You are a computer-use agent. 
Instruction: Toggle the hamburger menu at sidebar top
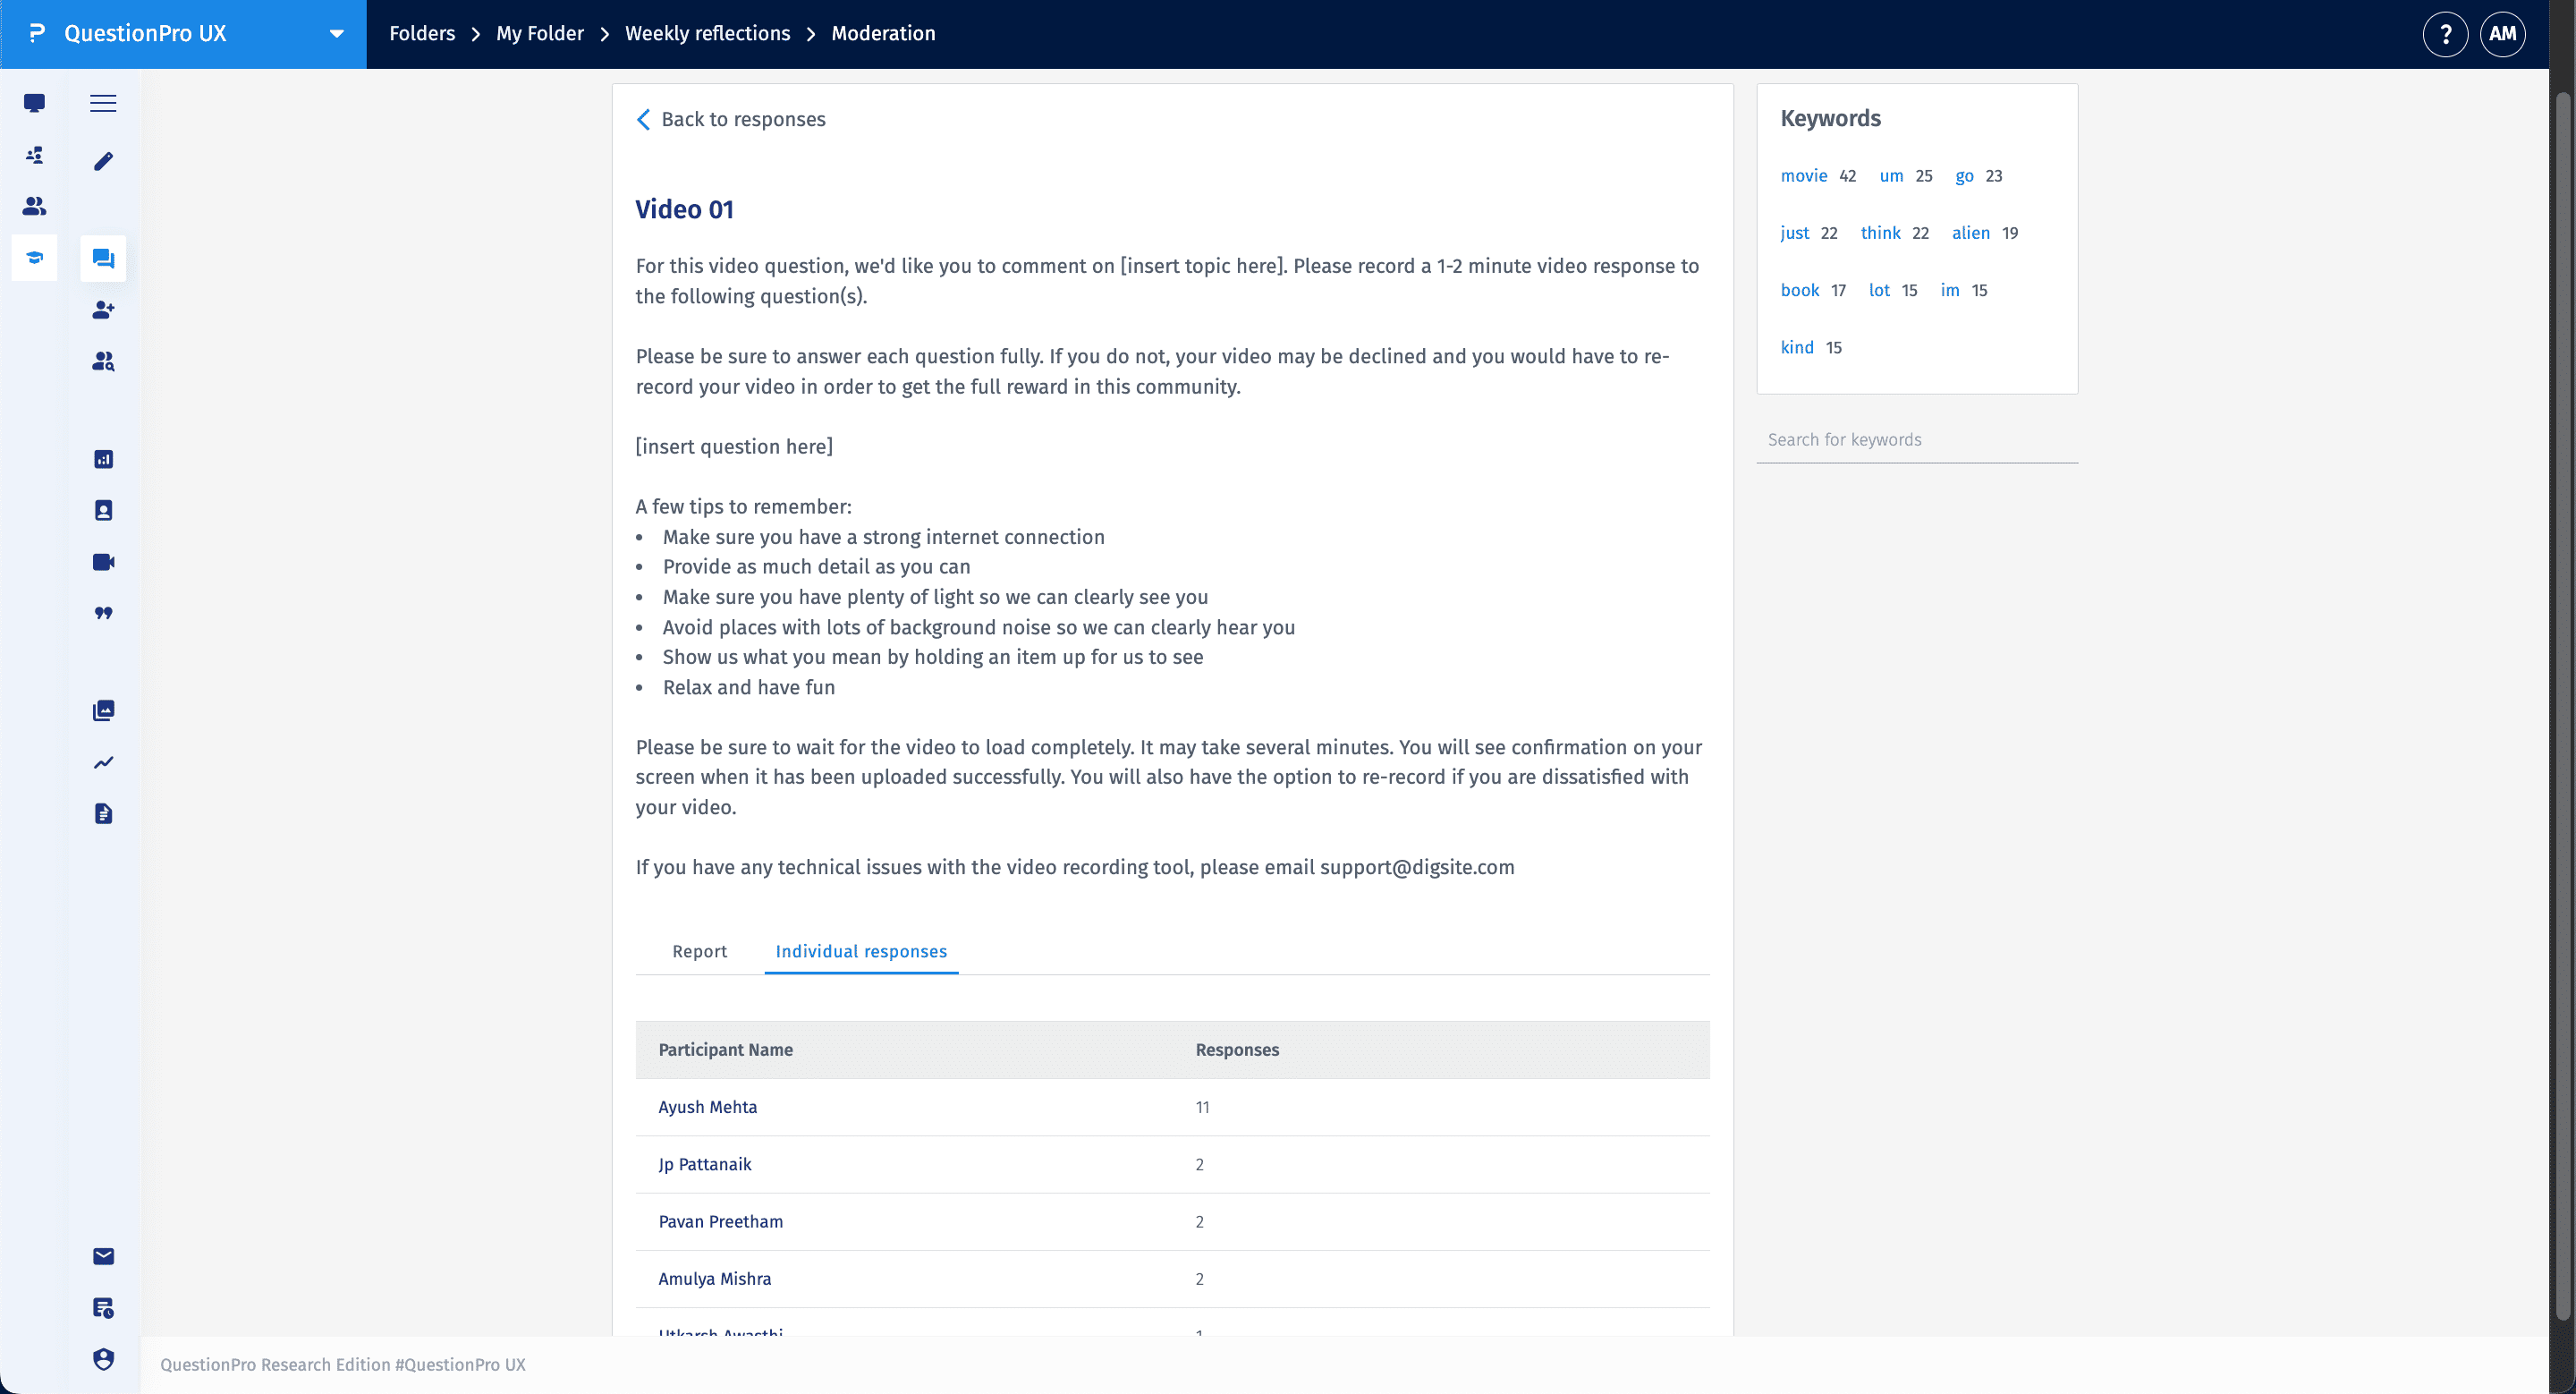click(102, 103)
